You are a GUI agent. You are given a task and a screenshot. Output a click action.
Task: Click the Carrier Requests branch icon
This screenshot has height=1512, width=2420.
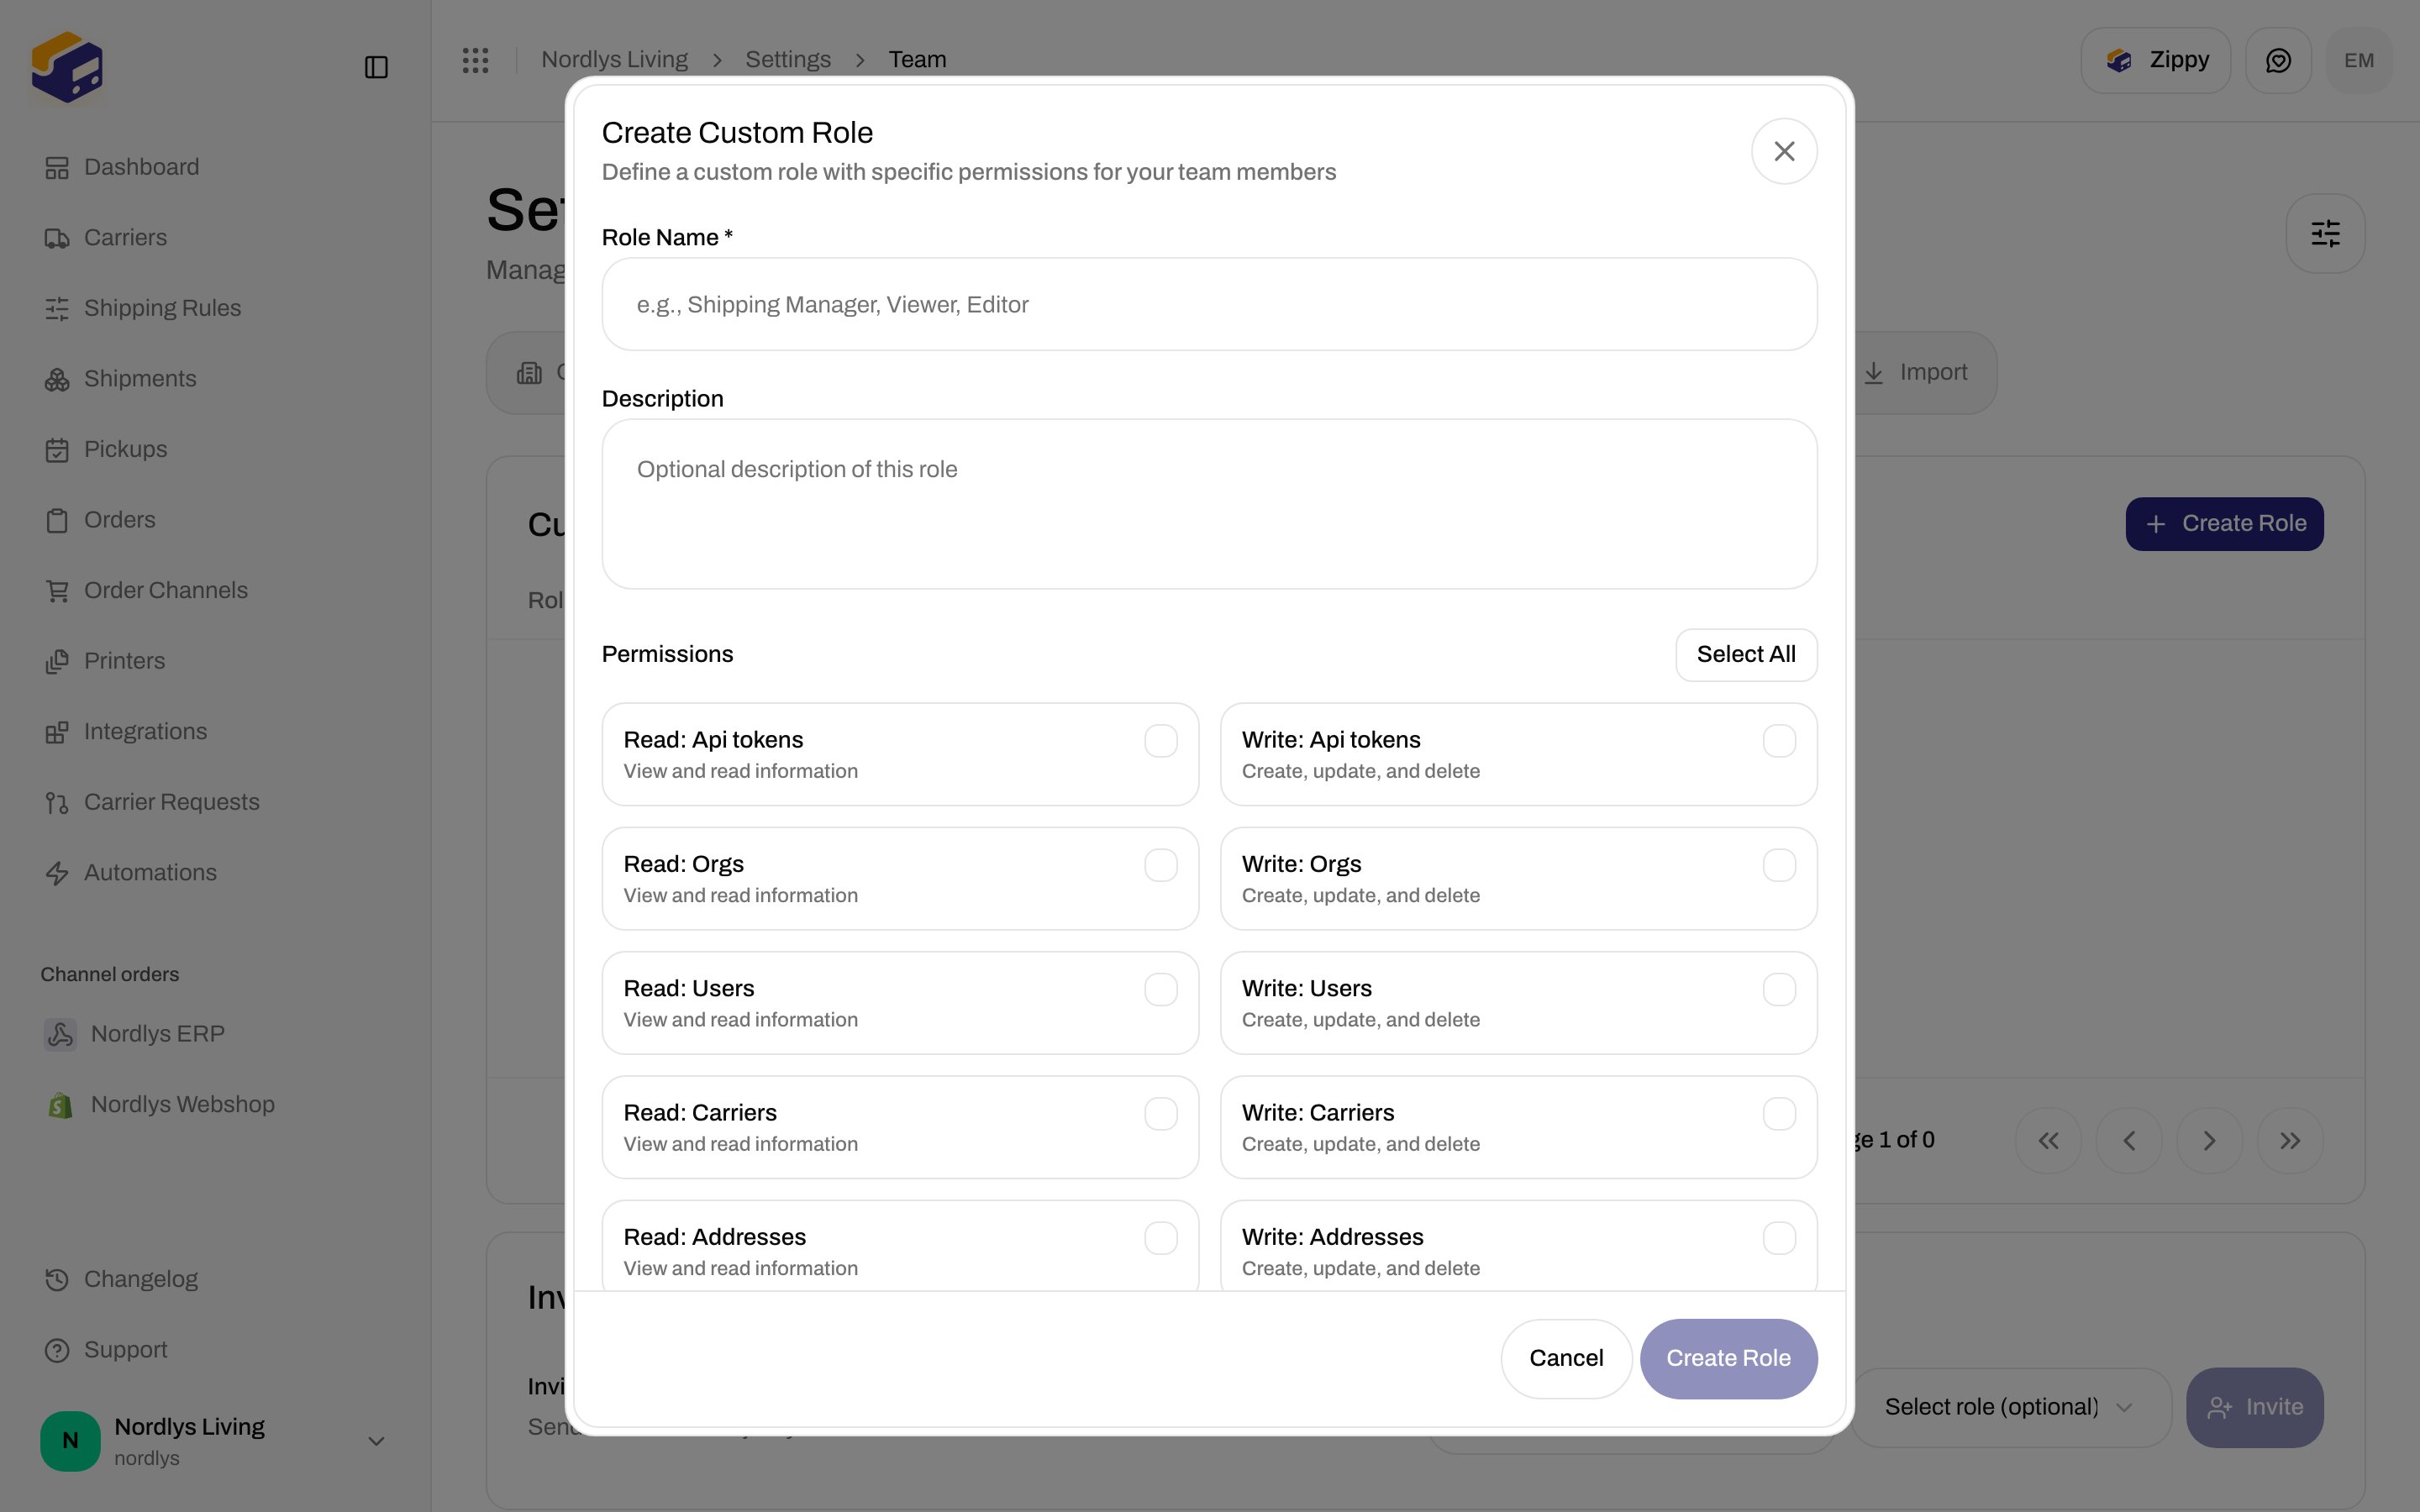point(57,803)
